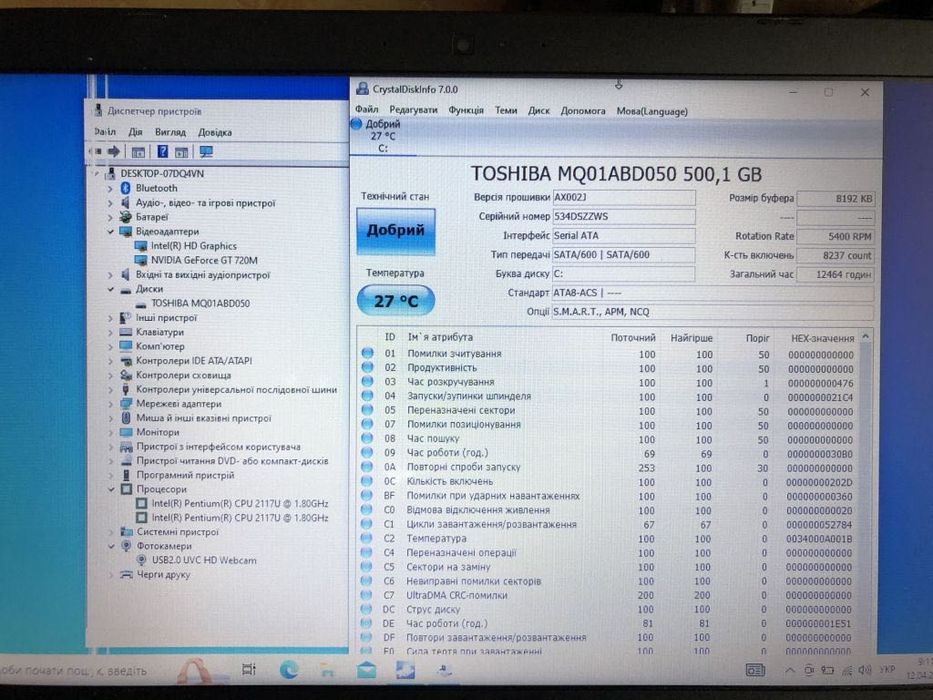Expand the Bluetooth node
933x700 pixels.
click(110, 189)
